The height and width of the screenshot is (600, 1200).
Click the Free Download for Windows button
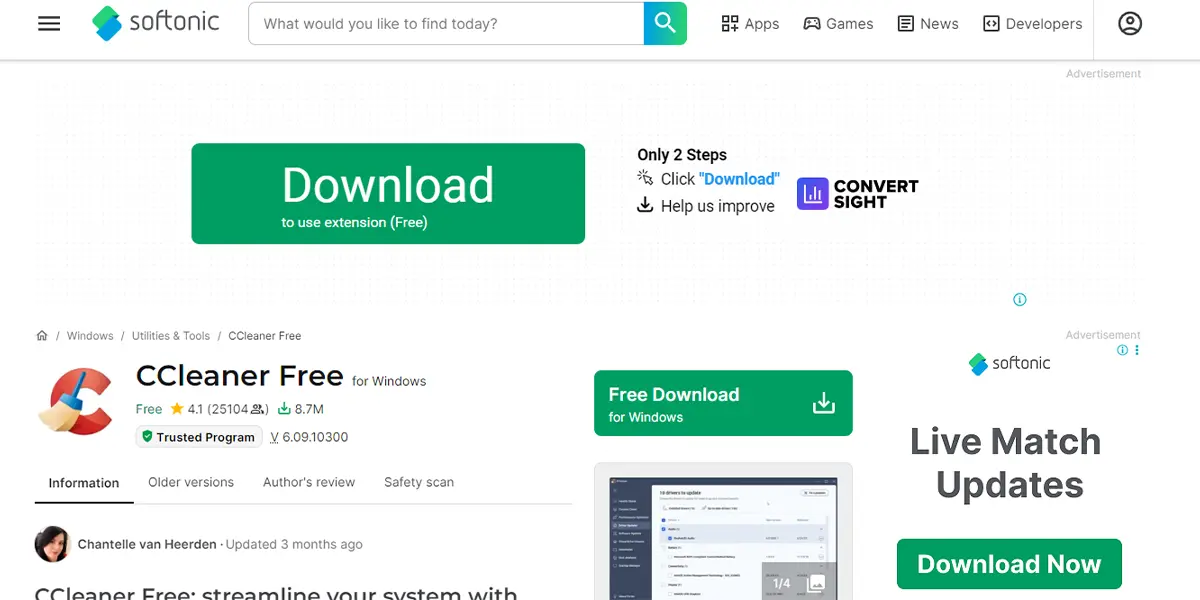point(722,403)
